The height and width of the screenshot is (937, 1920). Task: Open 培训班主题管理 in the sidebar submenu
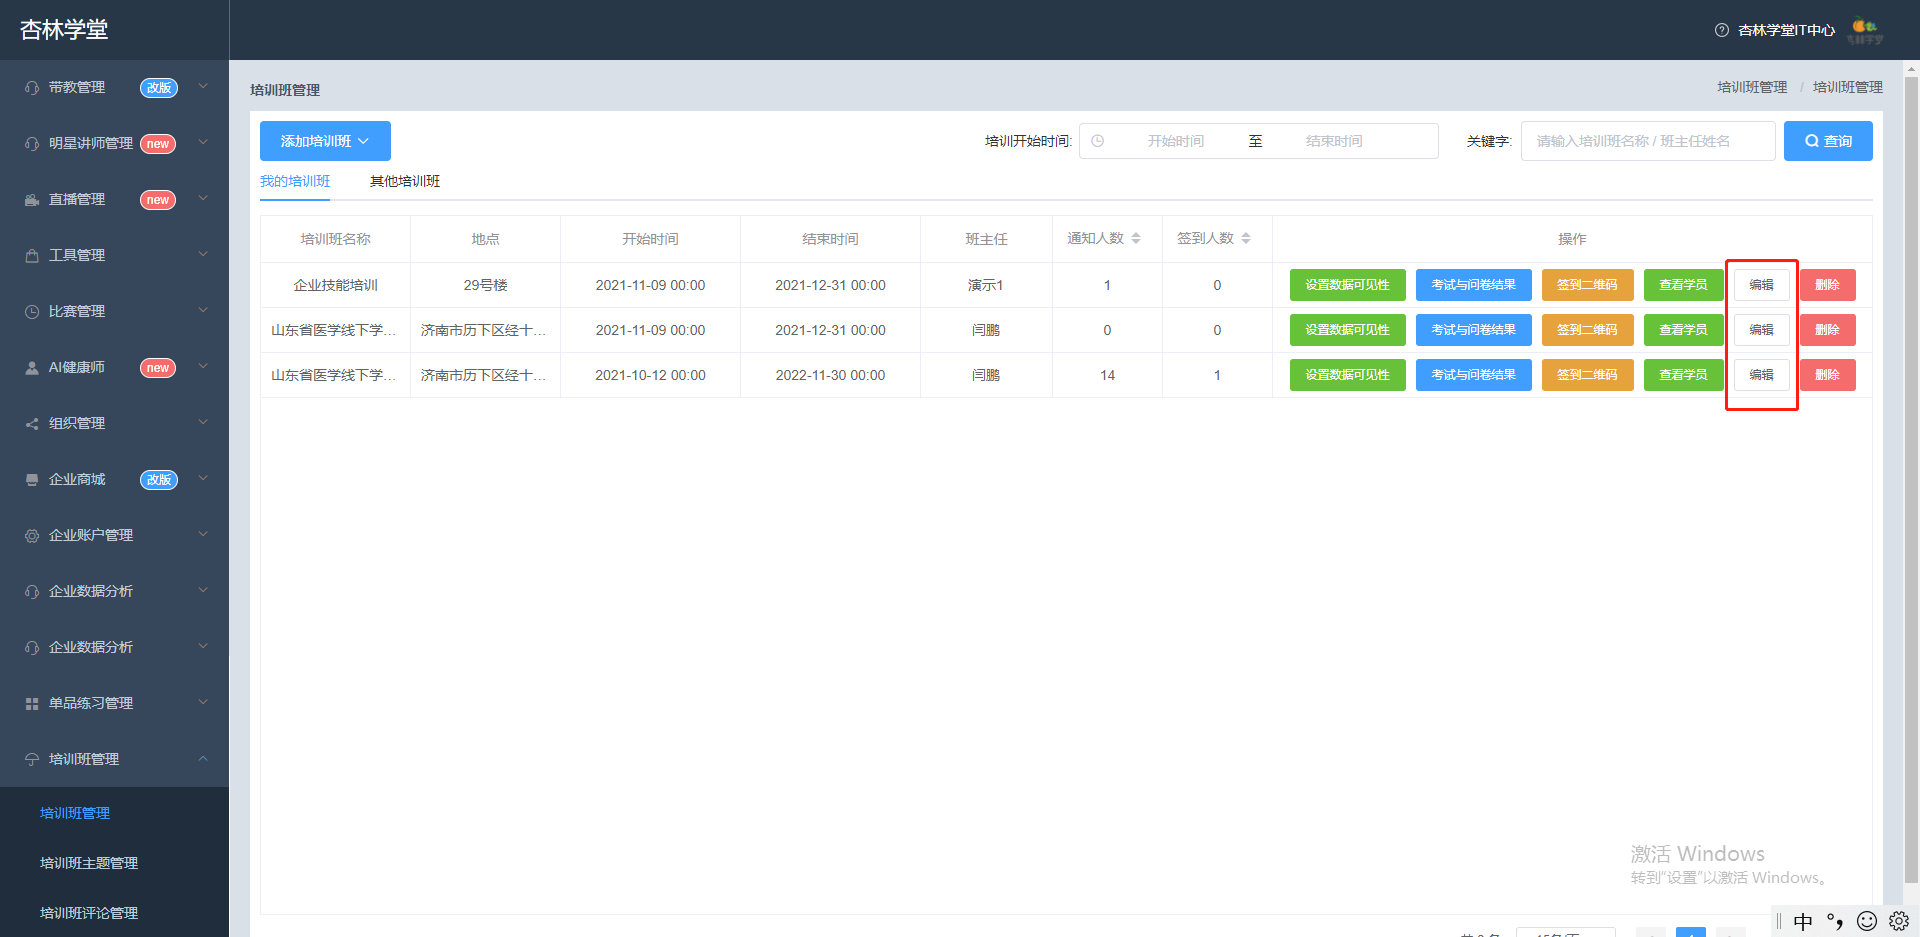click(89, 863)
